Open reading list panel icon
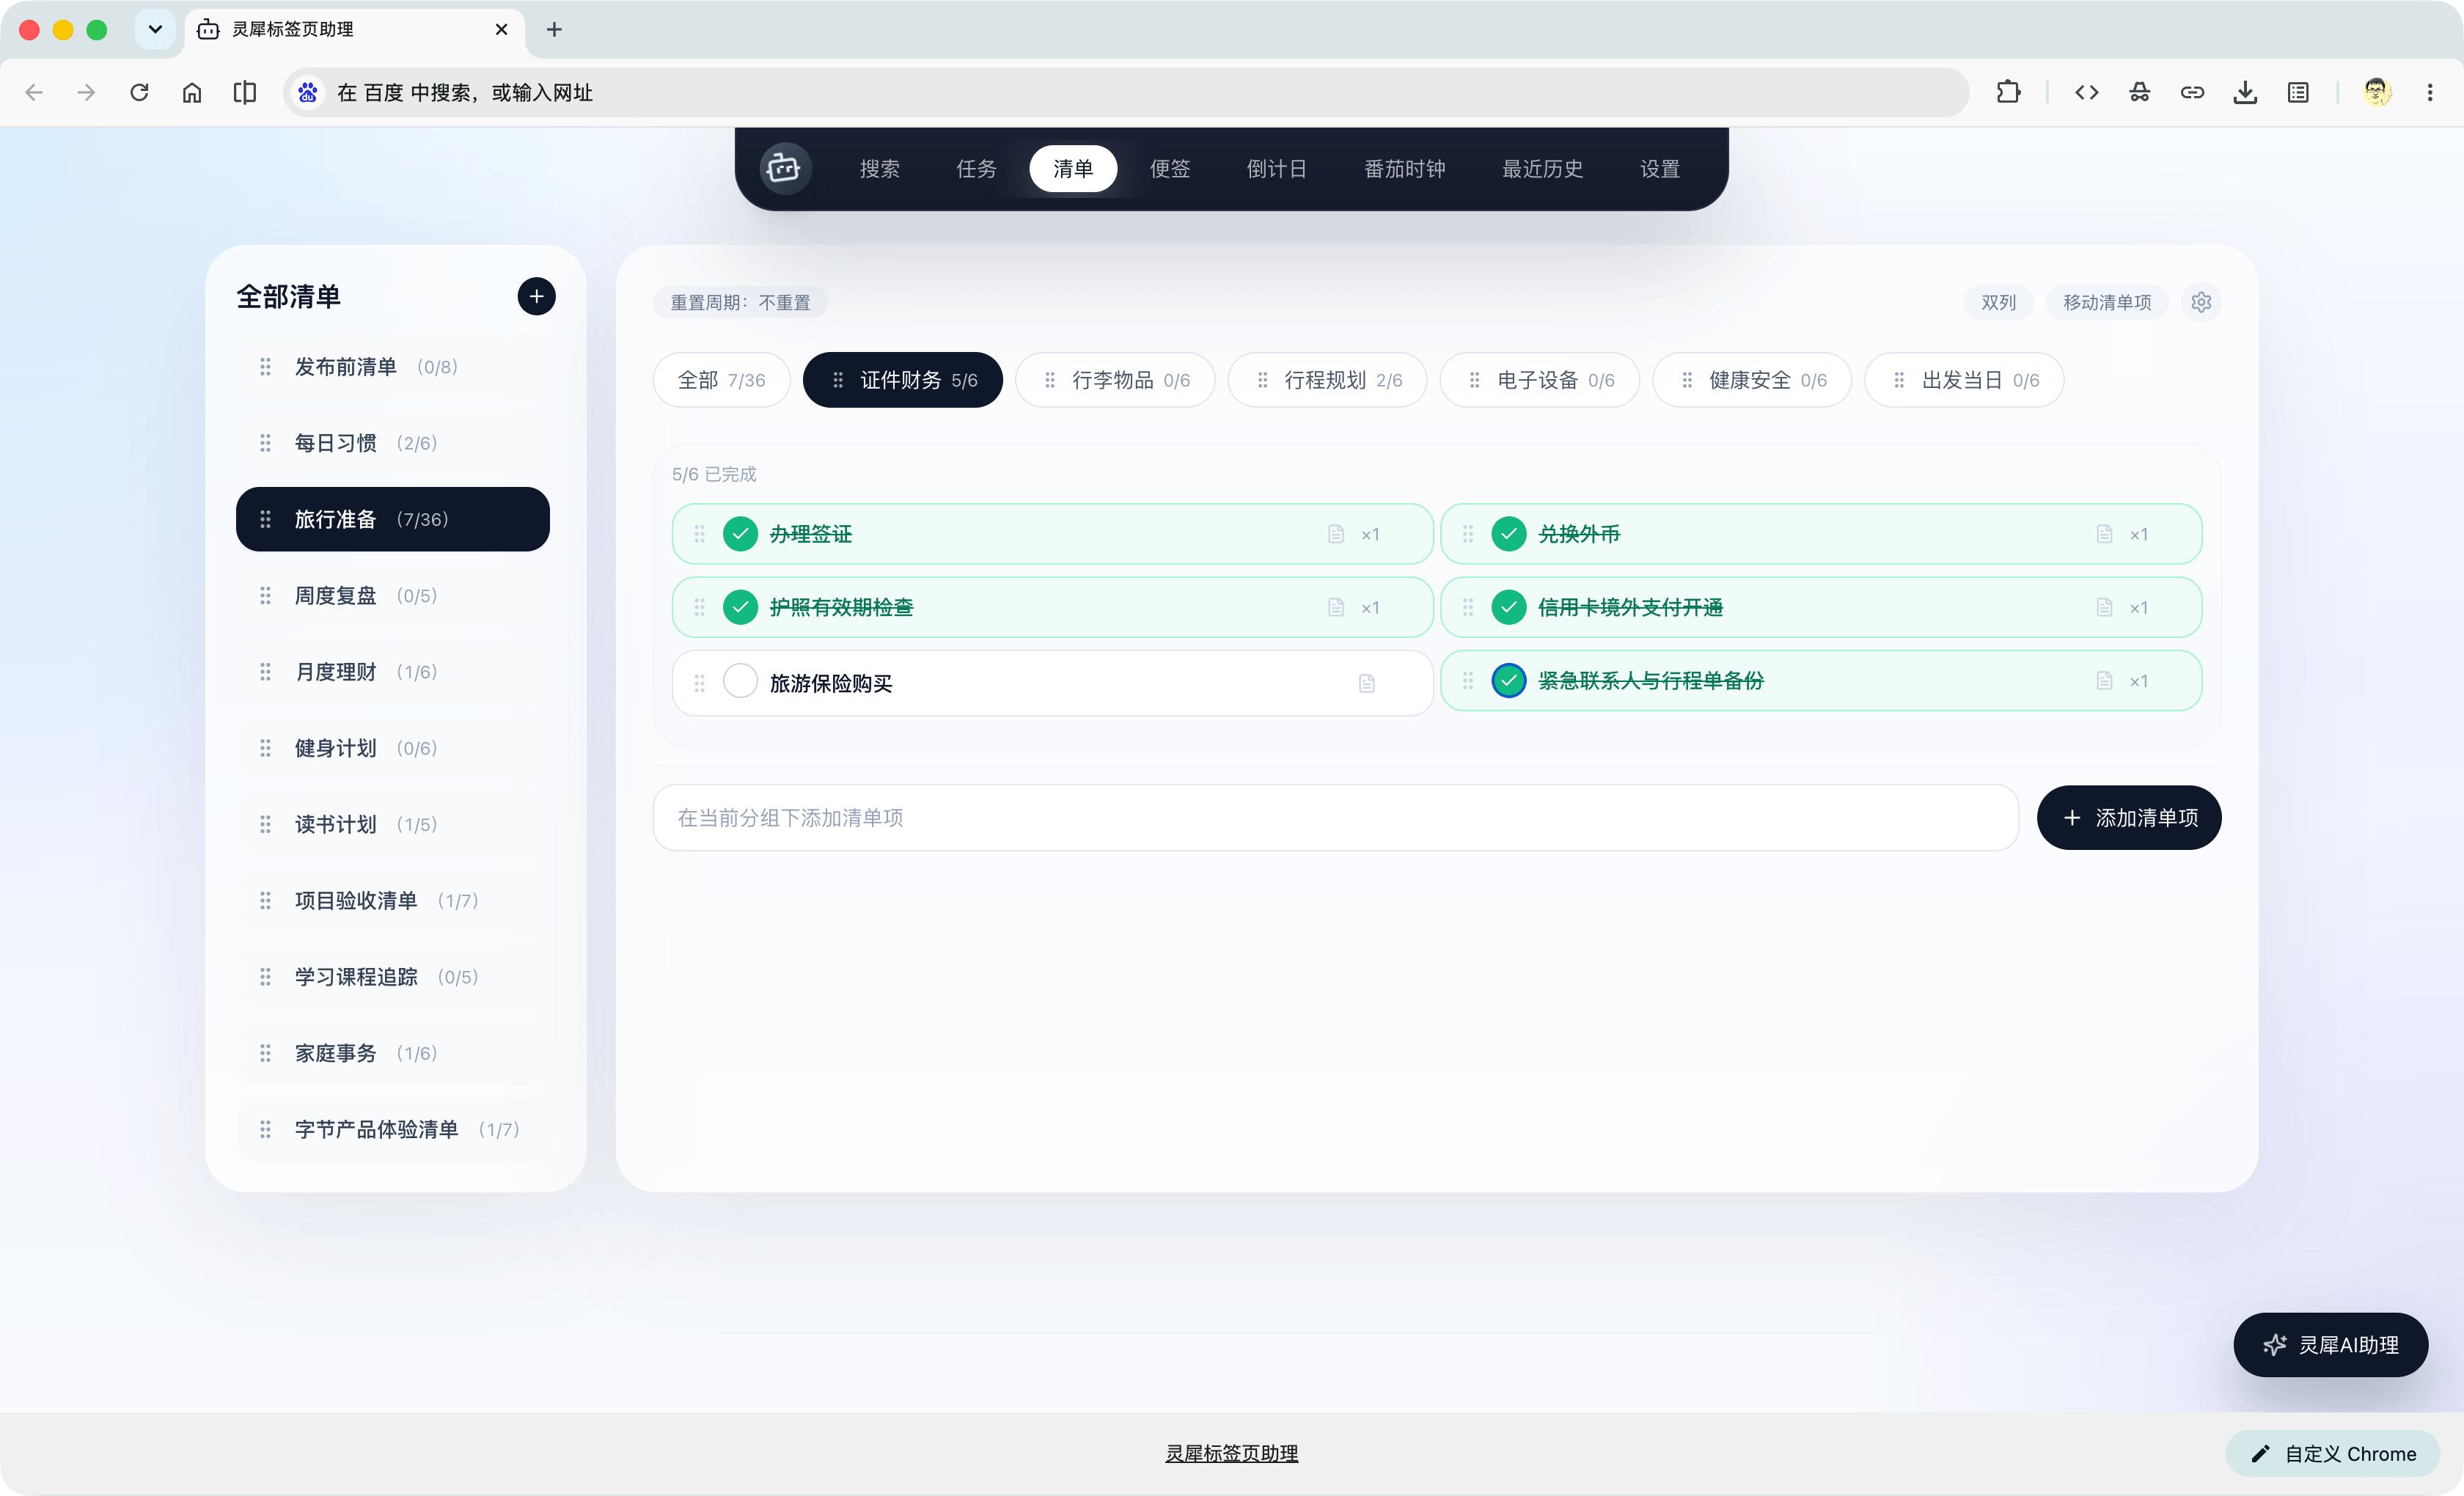2464x1496 pixels. (x=2298, y=92)
